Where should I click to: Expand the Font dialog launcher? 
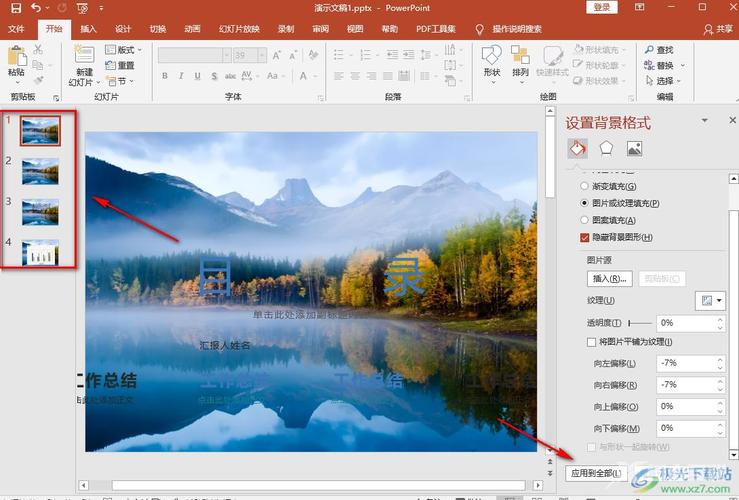click(x=321, y=98)
